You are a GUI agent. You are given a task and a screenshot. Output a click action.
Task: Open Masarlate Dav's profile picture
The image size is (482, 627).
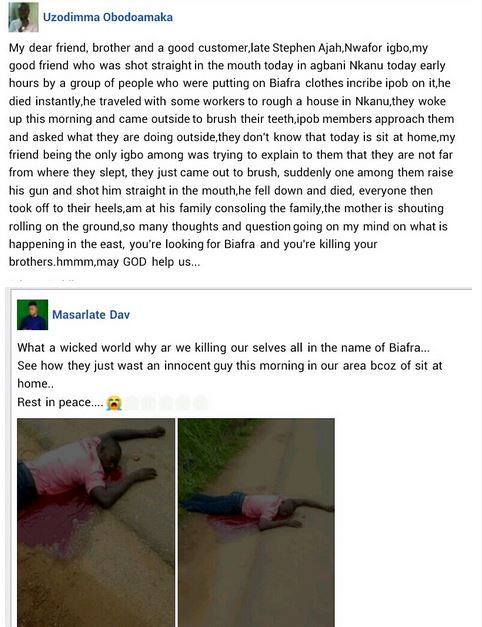pyautogui.click(x=32, y=315)
